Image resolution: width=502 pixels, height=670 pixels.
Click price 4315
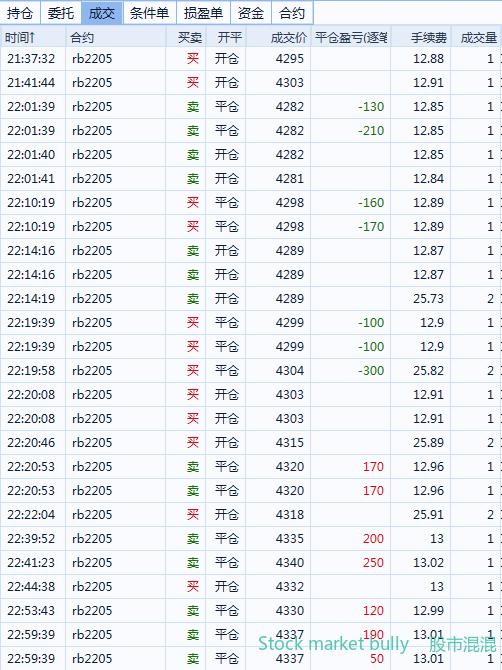(x=290, y=442)
